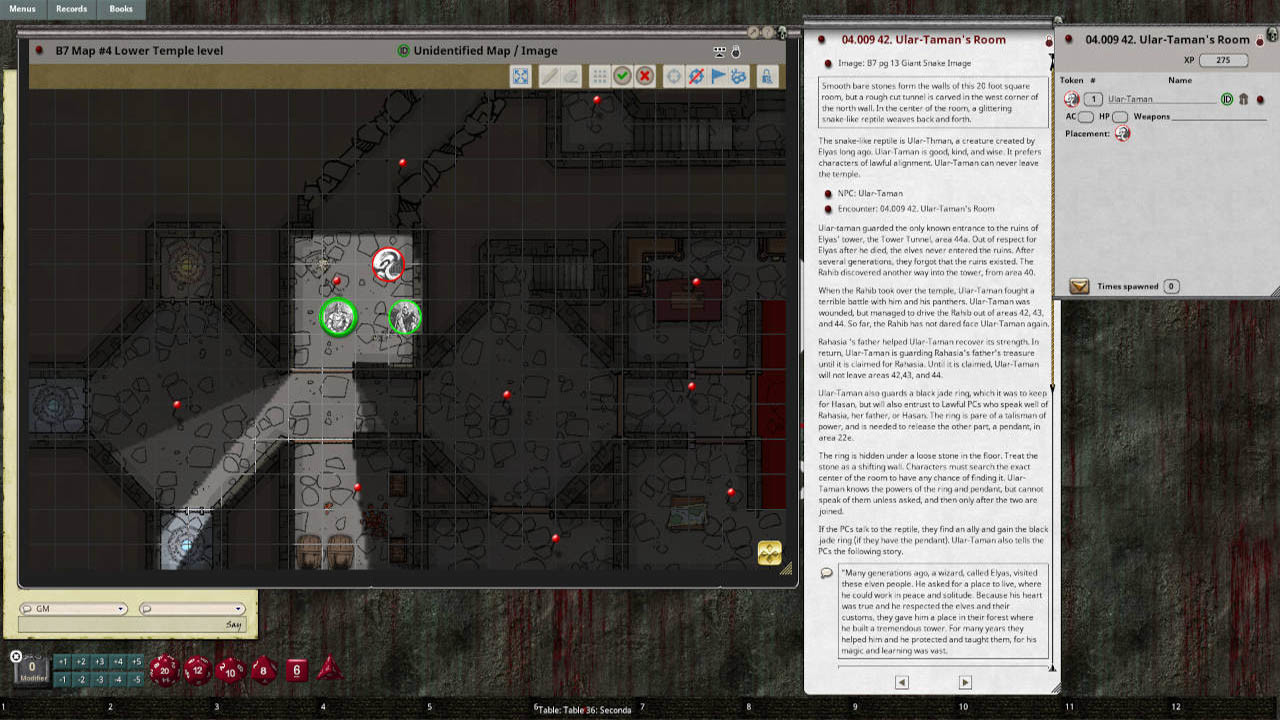This screenshot has width=1280, height=720.
Task: Click the green checkmark approve button on the map toolbar
Action: coord(621,76)
